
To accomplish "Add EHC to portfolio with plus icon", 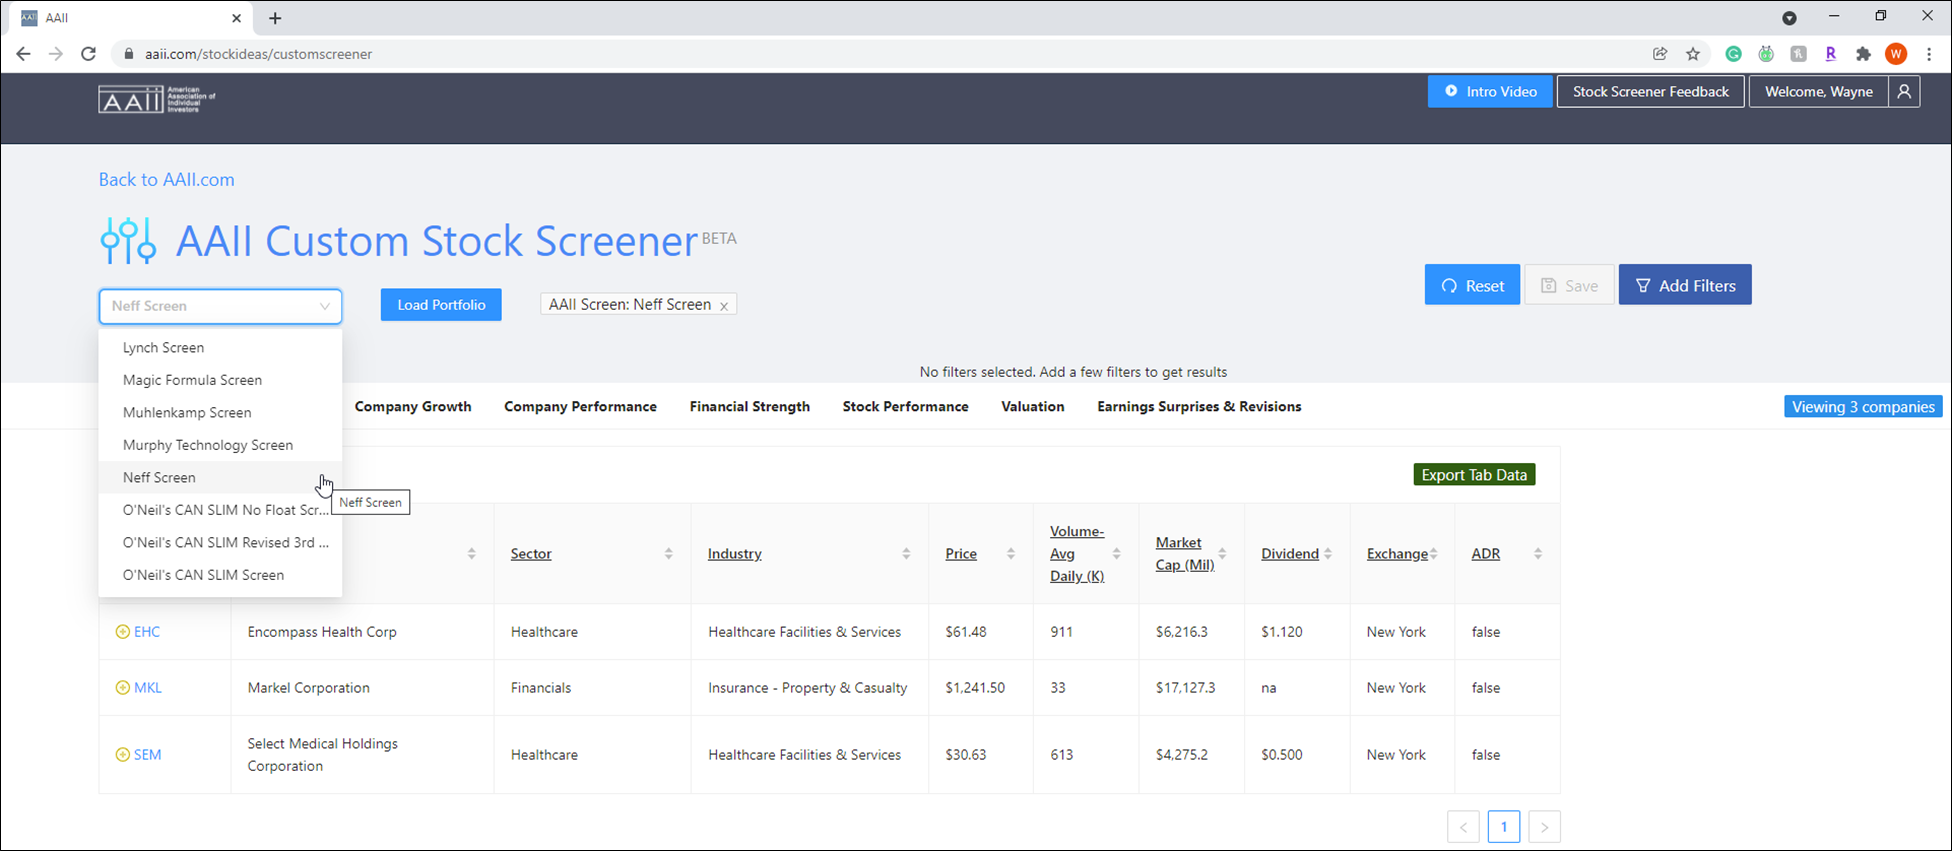I will 122,632.
